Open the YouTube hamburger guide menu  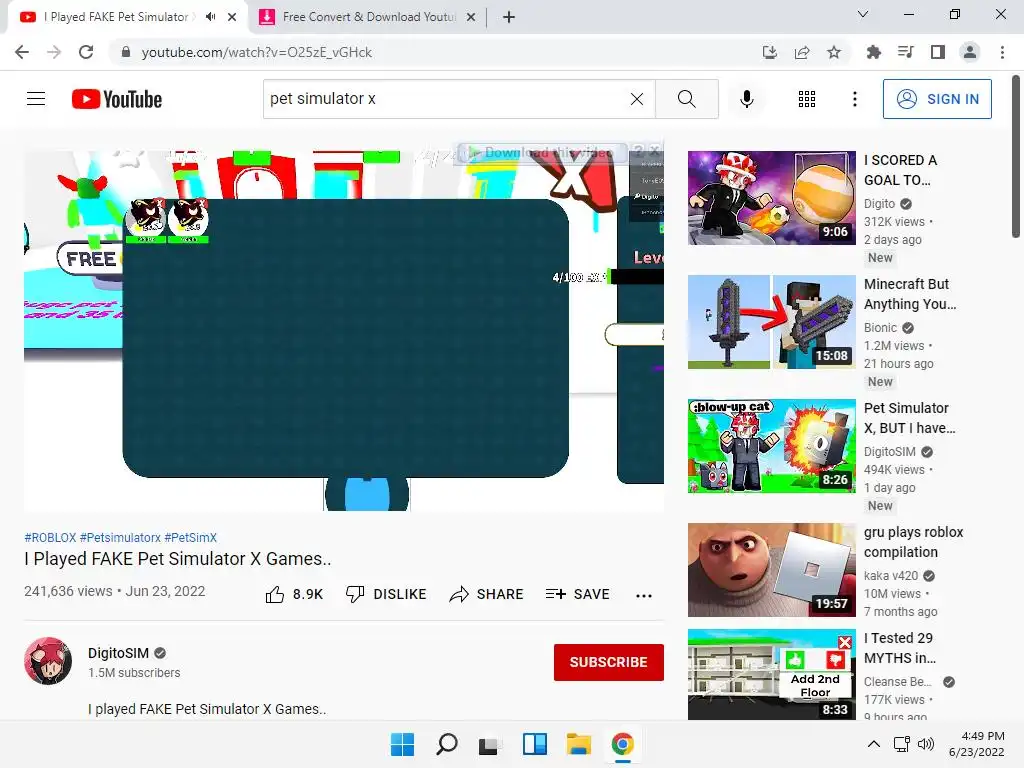(x=36, y=99)
